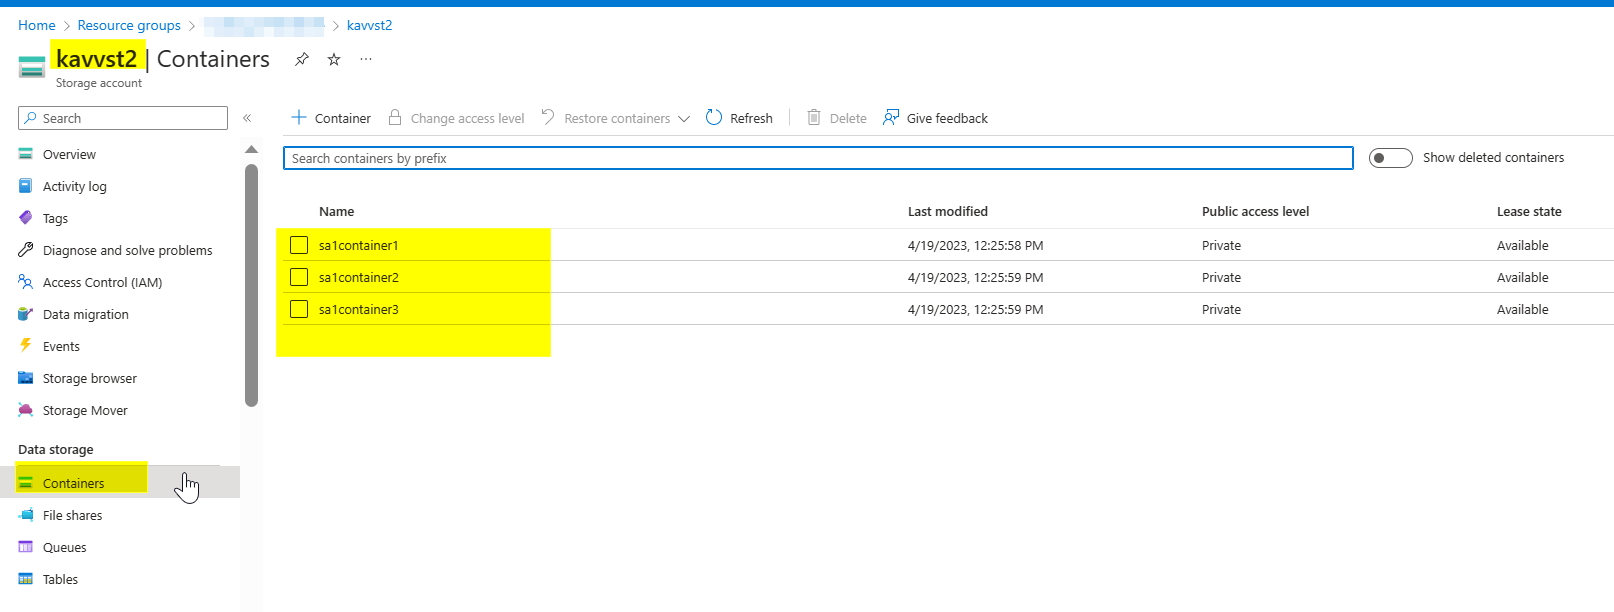This screenshot has width=1614, height=612.
Task: Click the storage account icon beside kavvst2
Action: tap(32, 67)
